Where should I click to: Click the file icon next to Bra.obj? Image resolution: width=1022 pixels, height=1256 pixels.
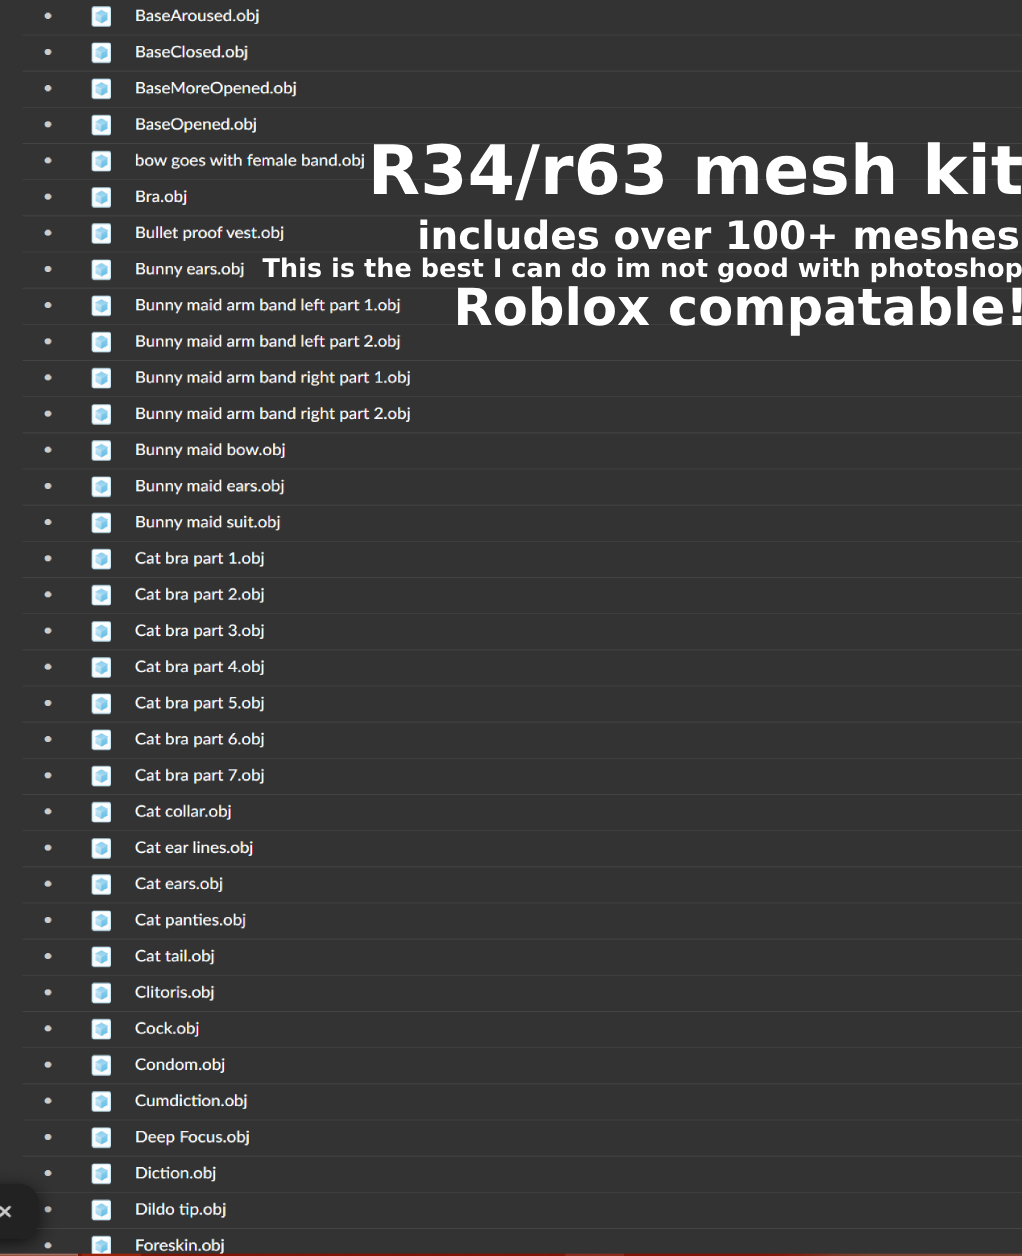coord(101,197)
